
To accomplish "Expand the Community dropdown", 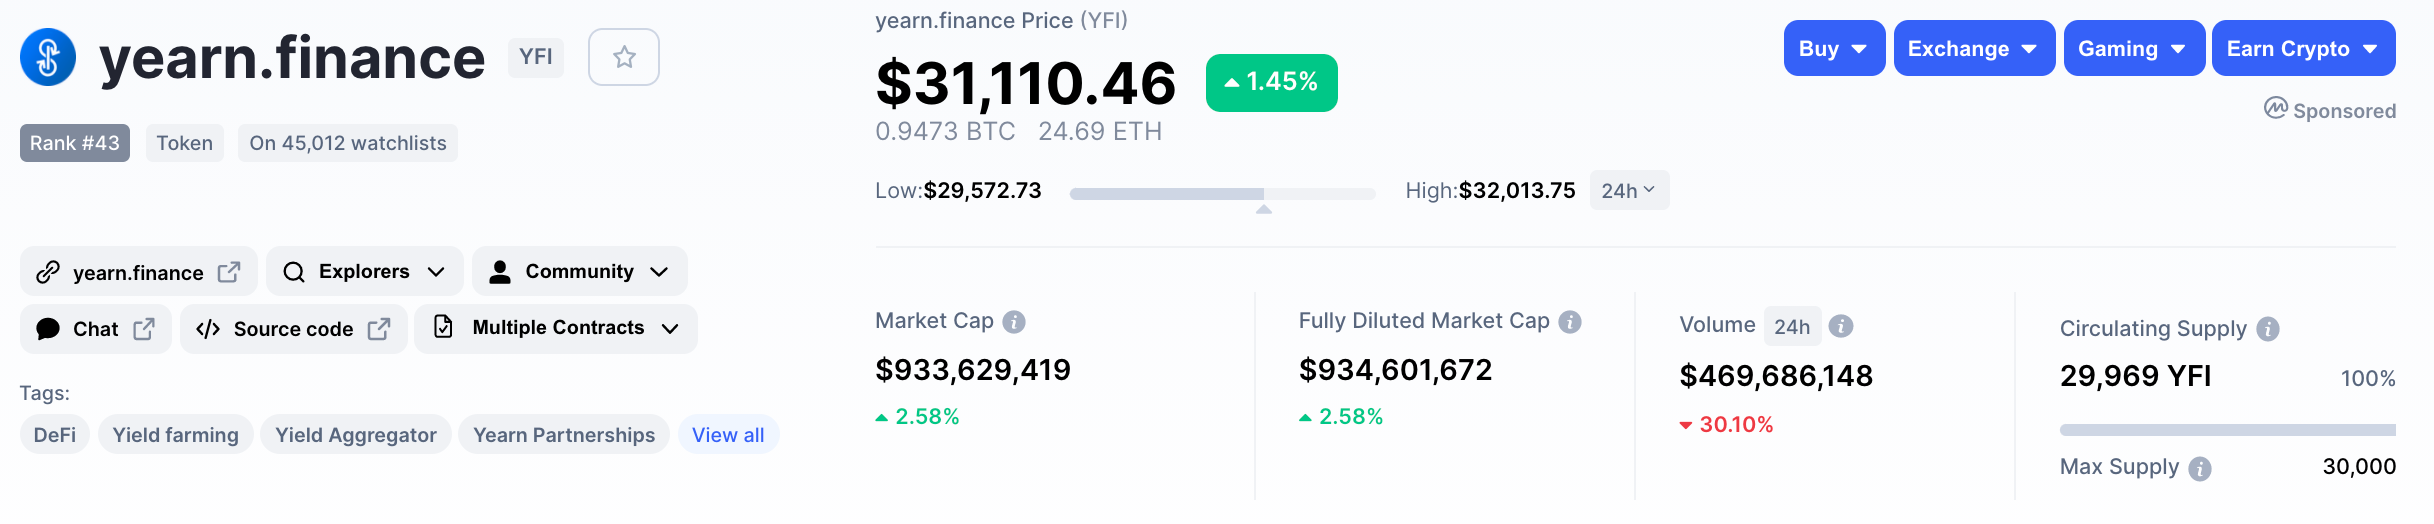I will 579,272.
